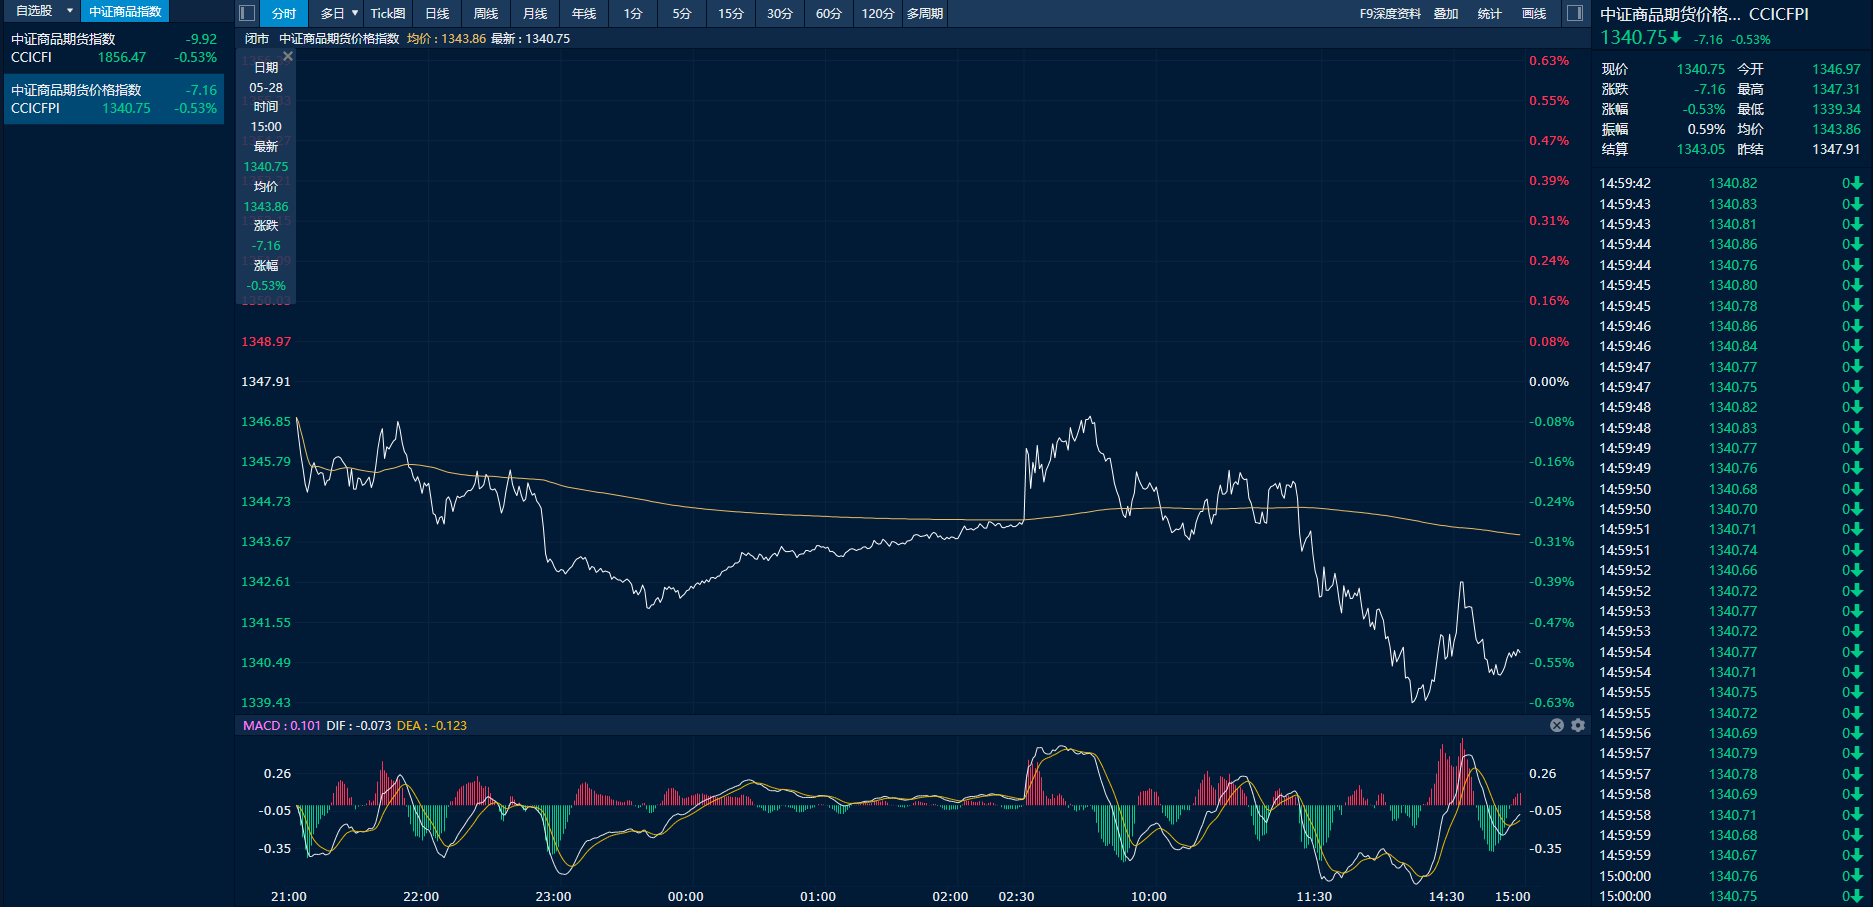Close the floating data tooltip box

(x=288, y=57)
